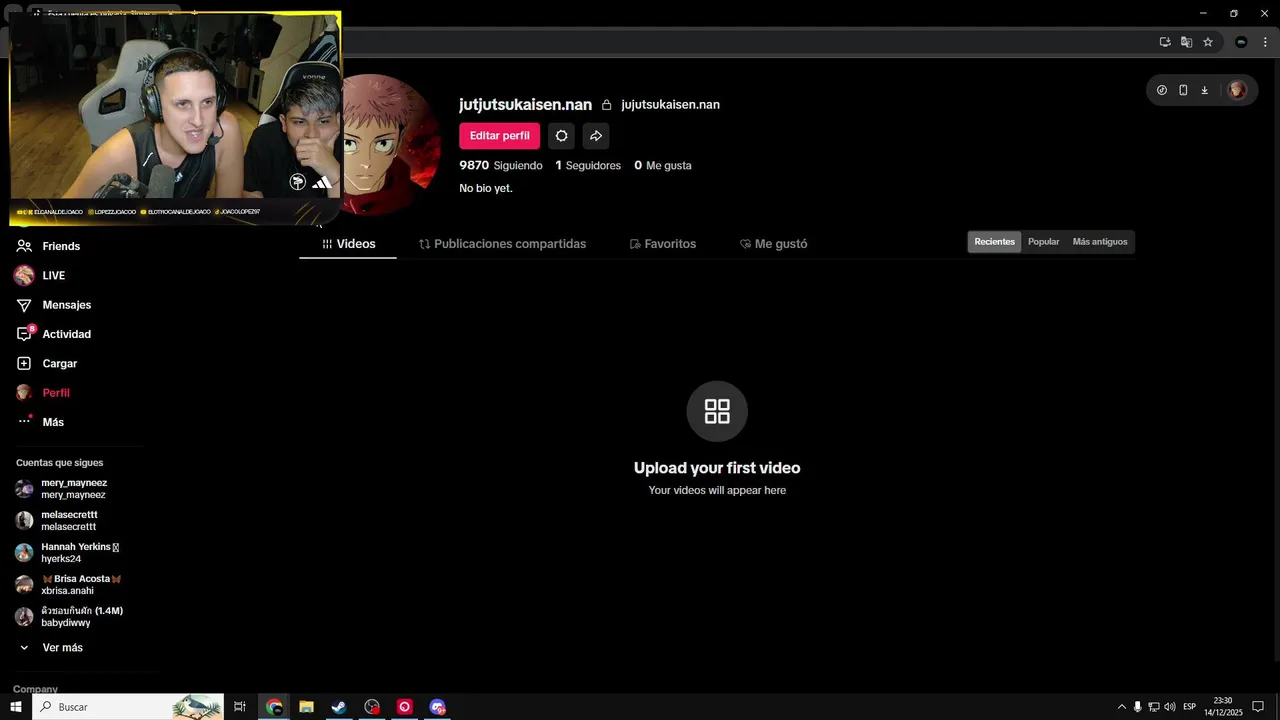
Task: Open the Chrome profile icon
Action: coord(1241,42)
